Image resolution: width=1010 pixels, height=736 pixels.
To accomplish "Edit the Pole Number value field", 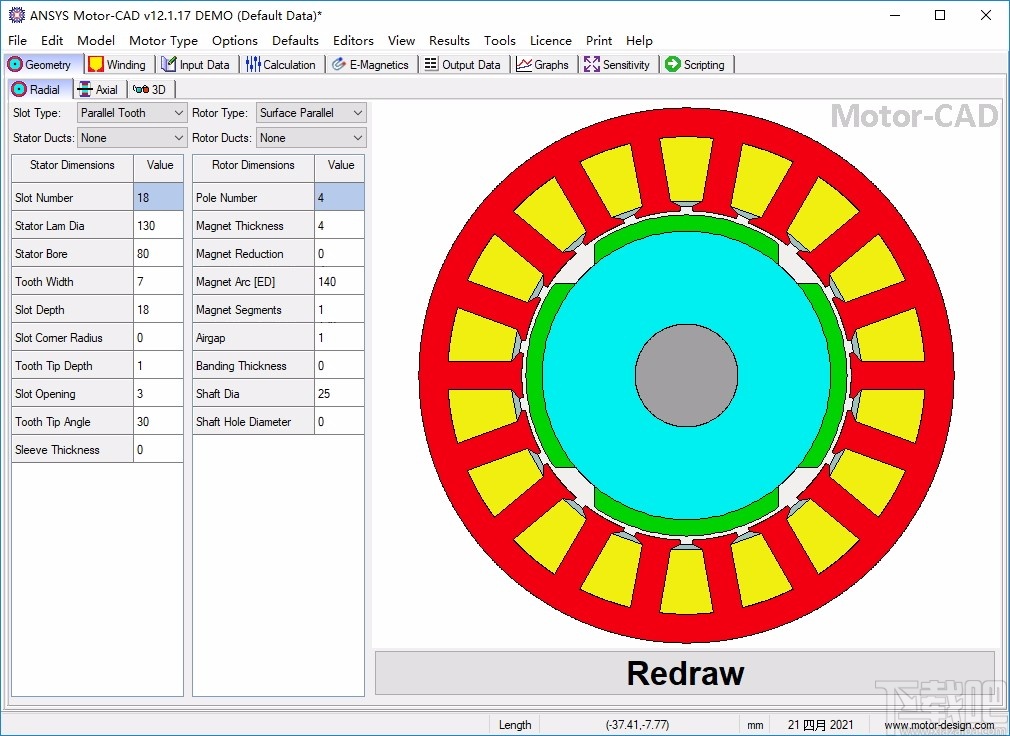I will (340, 197).
